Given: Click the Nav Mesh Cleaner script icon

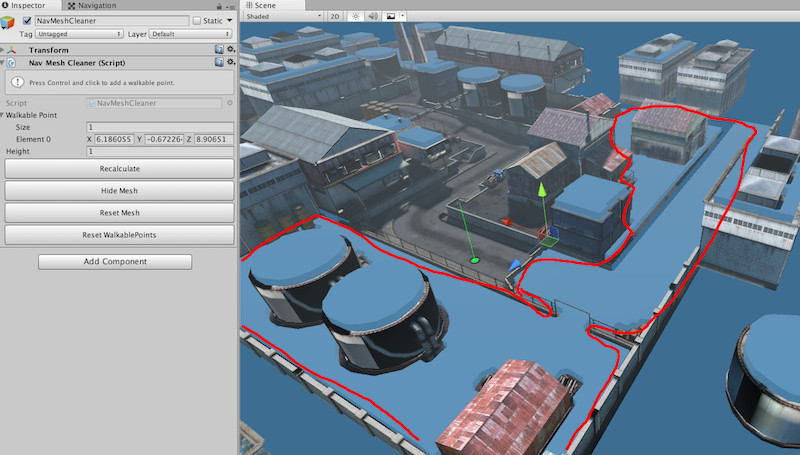Looking at the screenshot, I should [x=11, y=63].
